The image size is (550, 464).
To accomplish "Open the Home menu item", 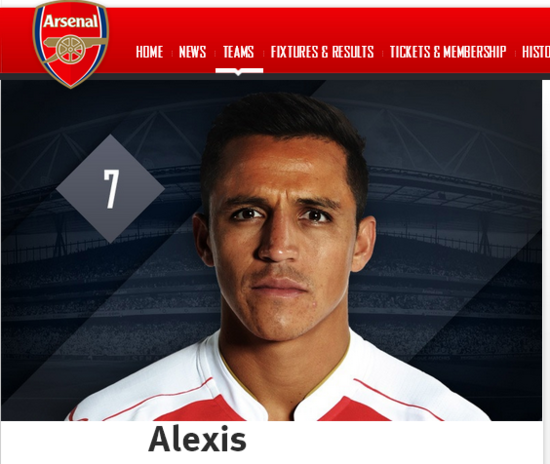I will (x=149, y=52).
